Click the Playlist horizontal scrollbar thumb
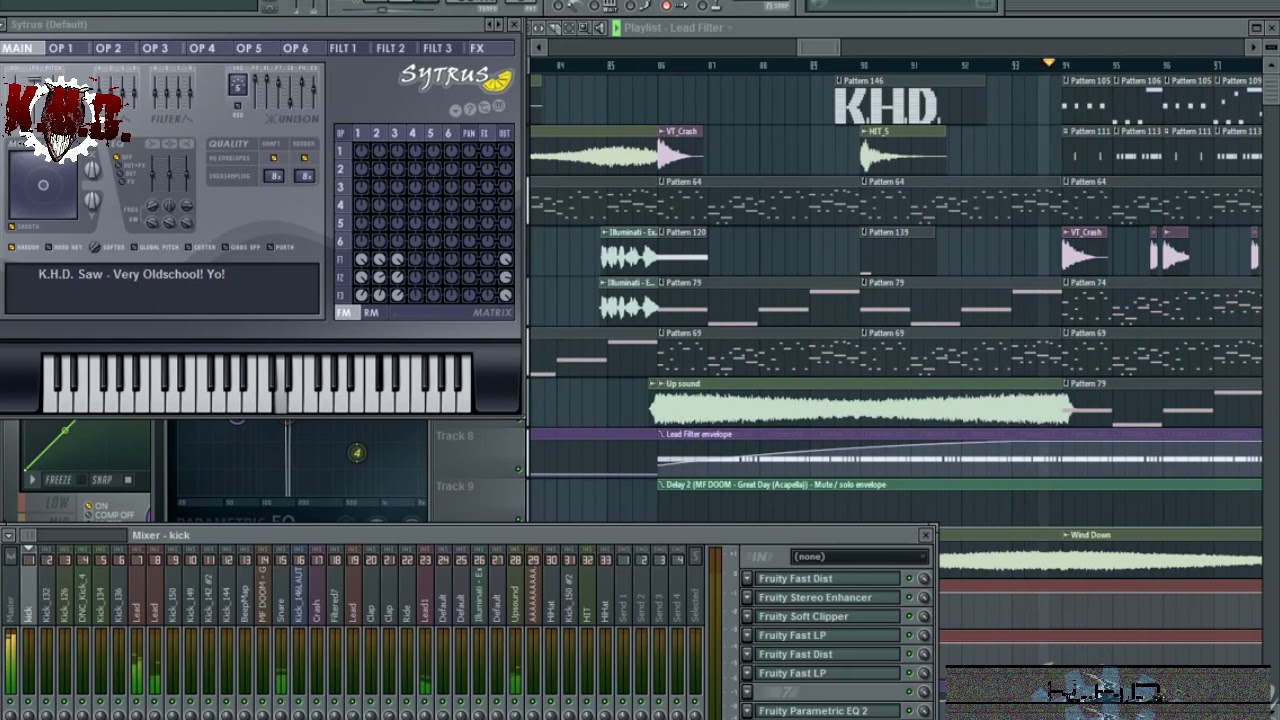 (x=819, y=47)
